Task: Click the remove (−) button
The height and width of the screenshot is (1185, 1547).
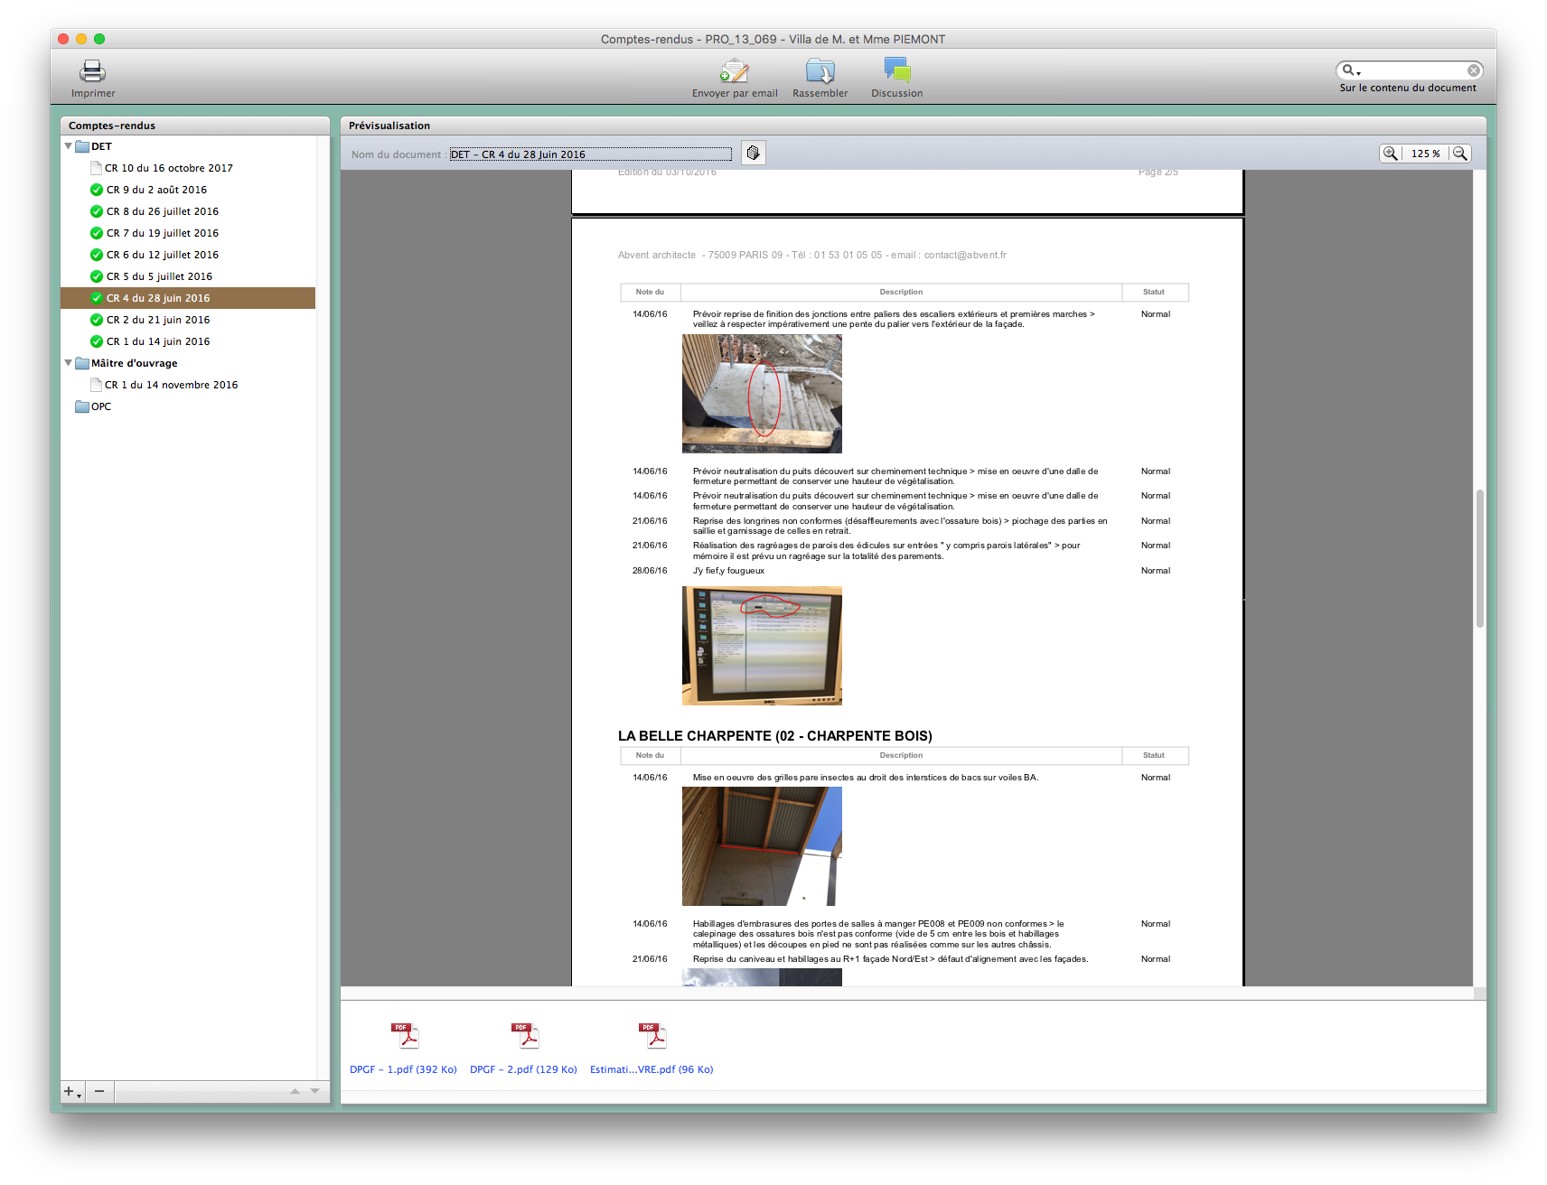Action: pos(99,1091)
